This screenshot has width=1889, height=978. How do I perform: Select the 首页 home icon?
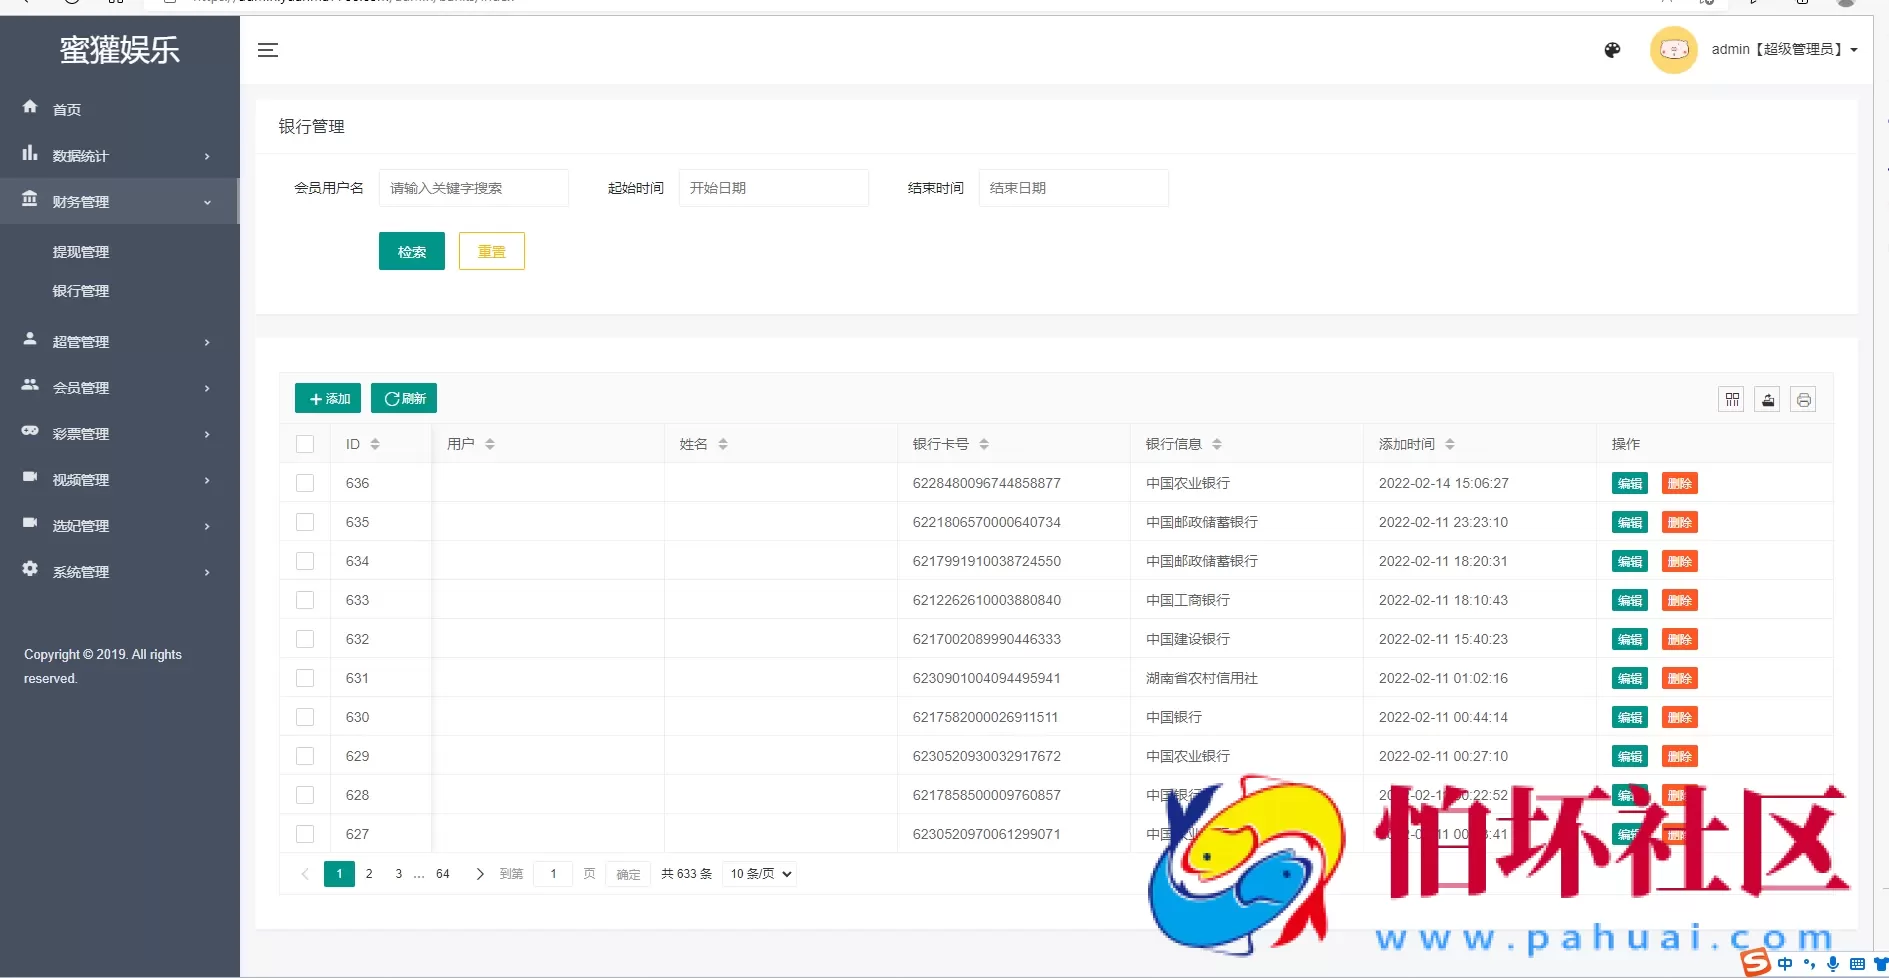(29, 108)
